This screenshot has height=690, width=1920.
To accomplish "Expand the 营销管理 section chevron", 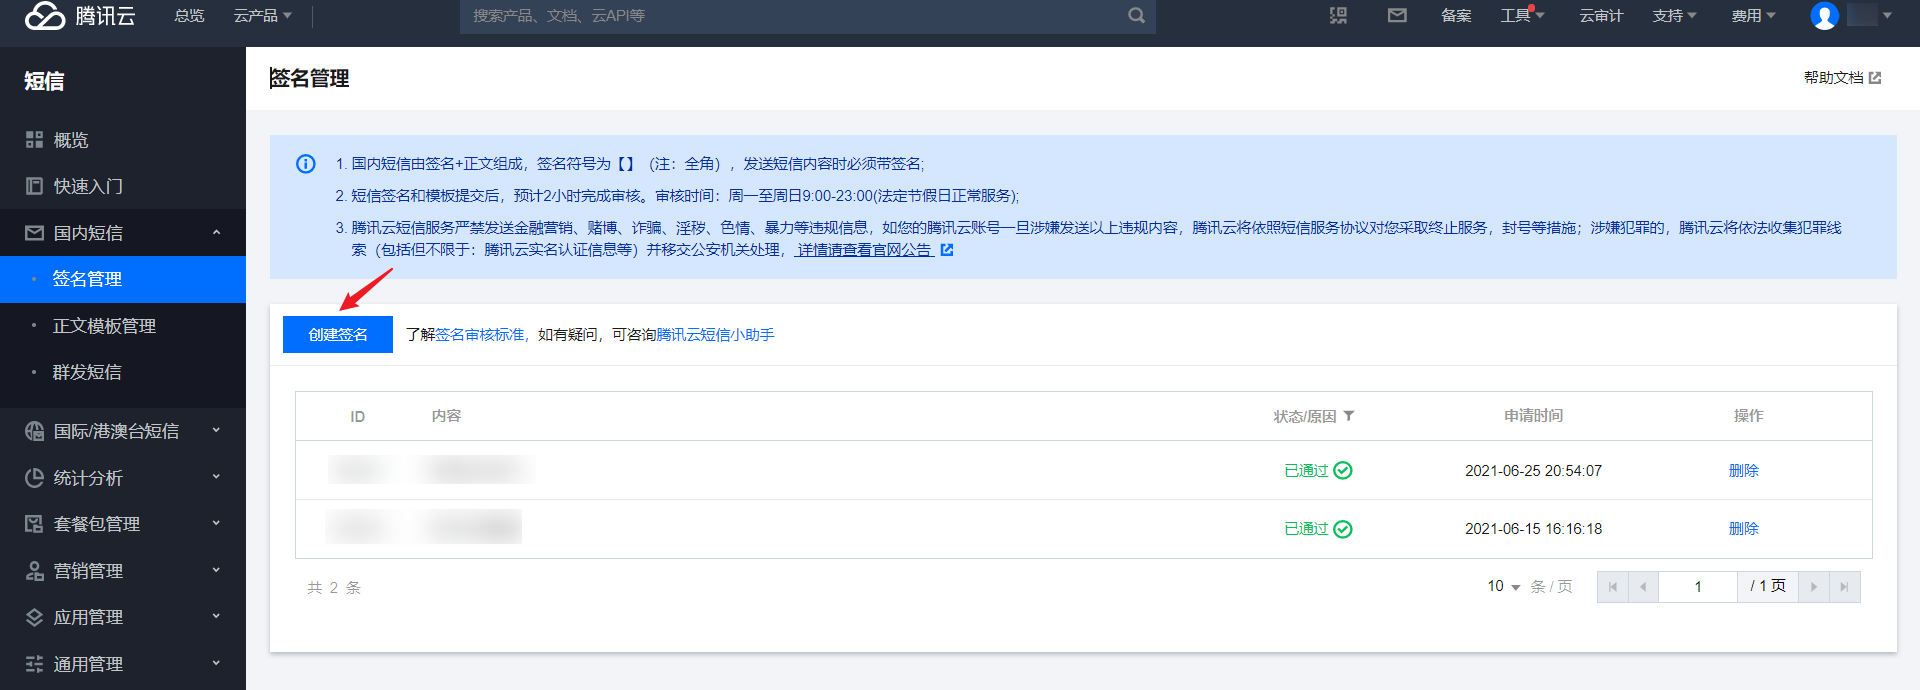I will (216, 571).
